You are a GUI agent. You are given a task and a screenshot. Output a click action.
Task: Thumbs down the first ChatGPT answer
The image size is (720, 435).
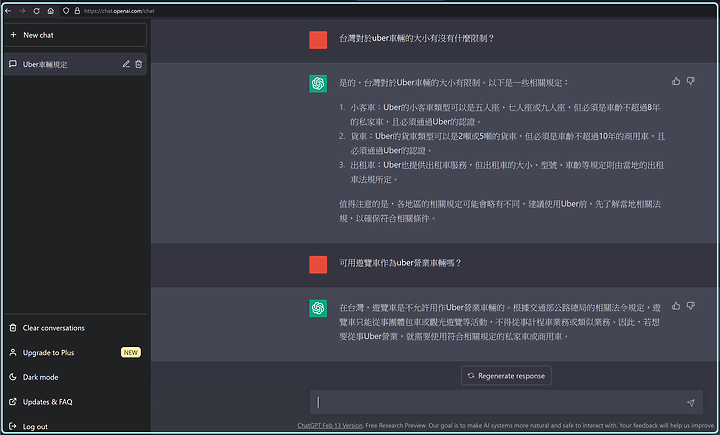(691, 81)
